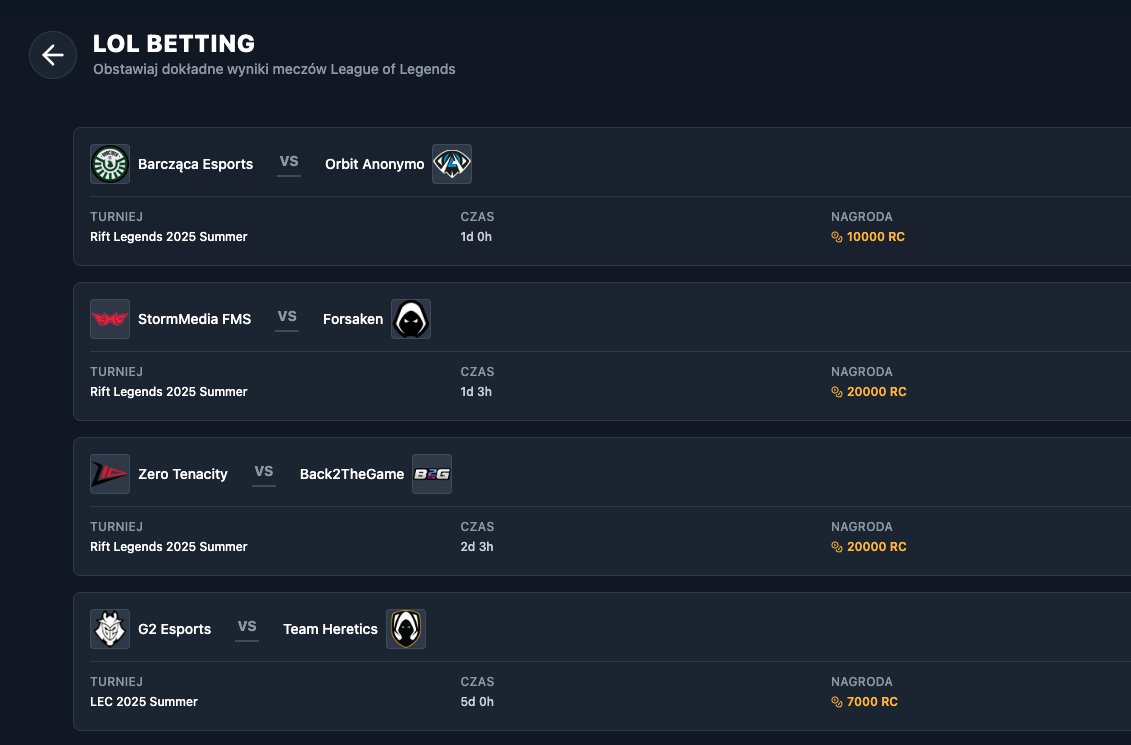This screenshot has height=745, width=1131.
Task: Select the Zero Tenacity team logo
Action: [110, 474]
